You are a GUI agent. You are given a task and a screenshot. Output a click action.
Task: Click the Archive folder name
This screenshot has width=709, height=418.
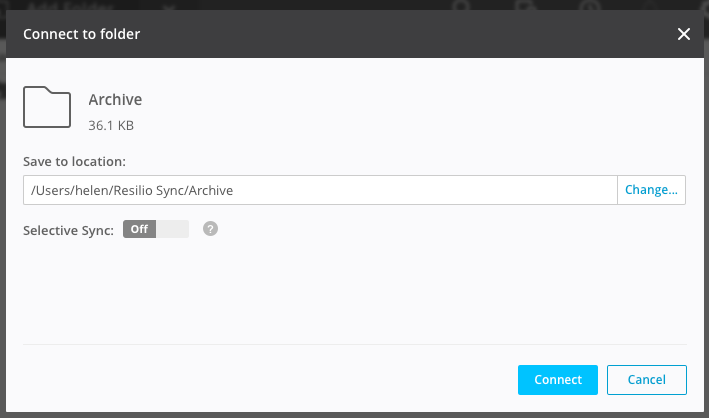click(x=115, y=100)
